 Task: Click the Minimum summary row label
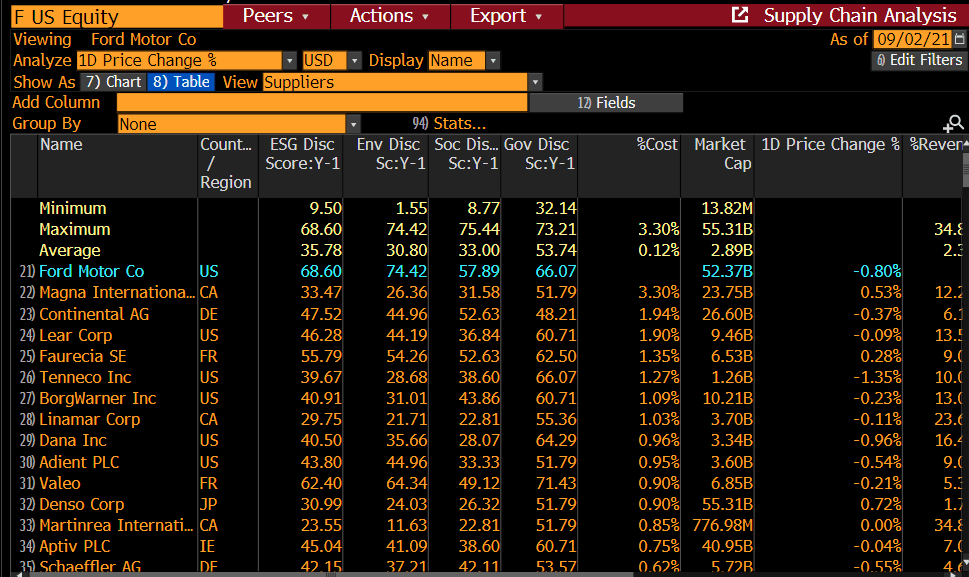(x=73, y=208)
